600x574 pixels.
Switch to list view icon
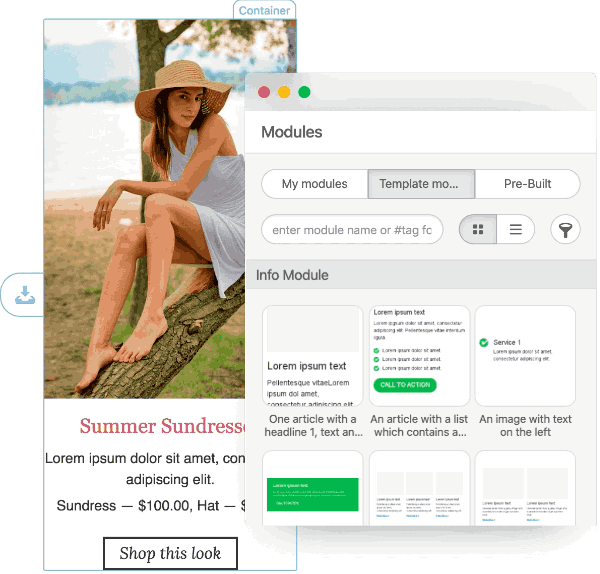click(x=516, y=230)
